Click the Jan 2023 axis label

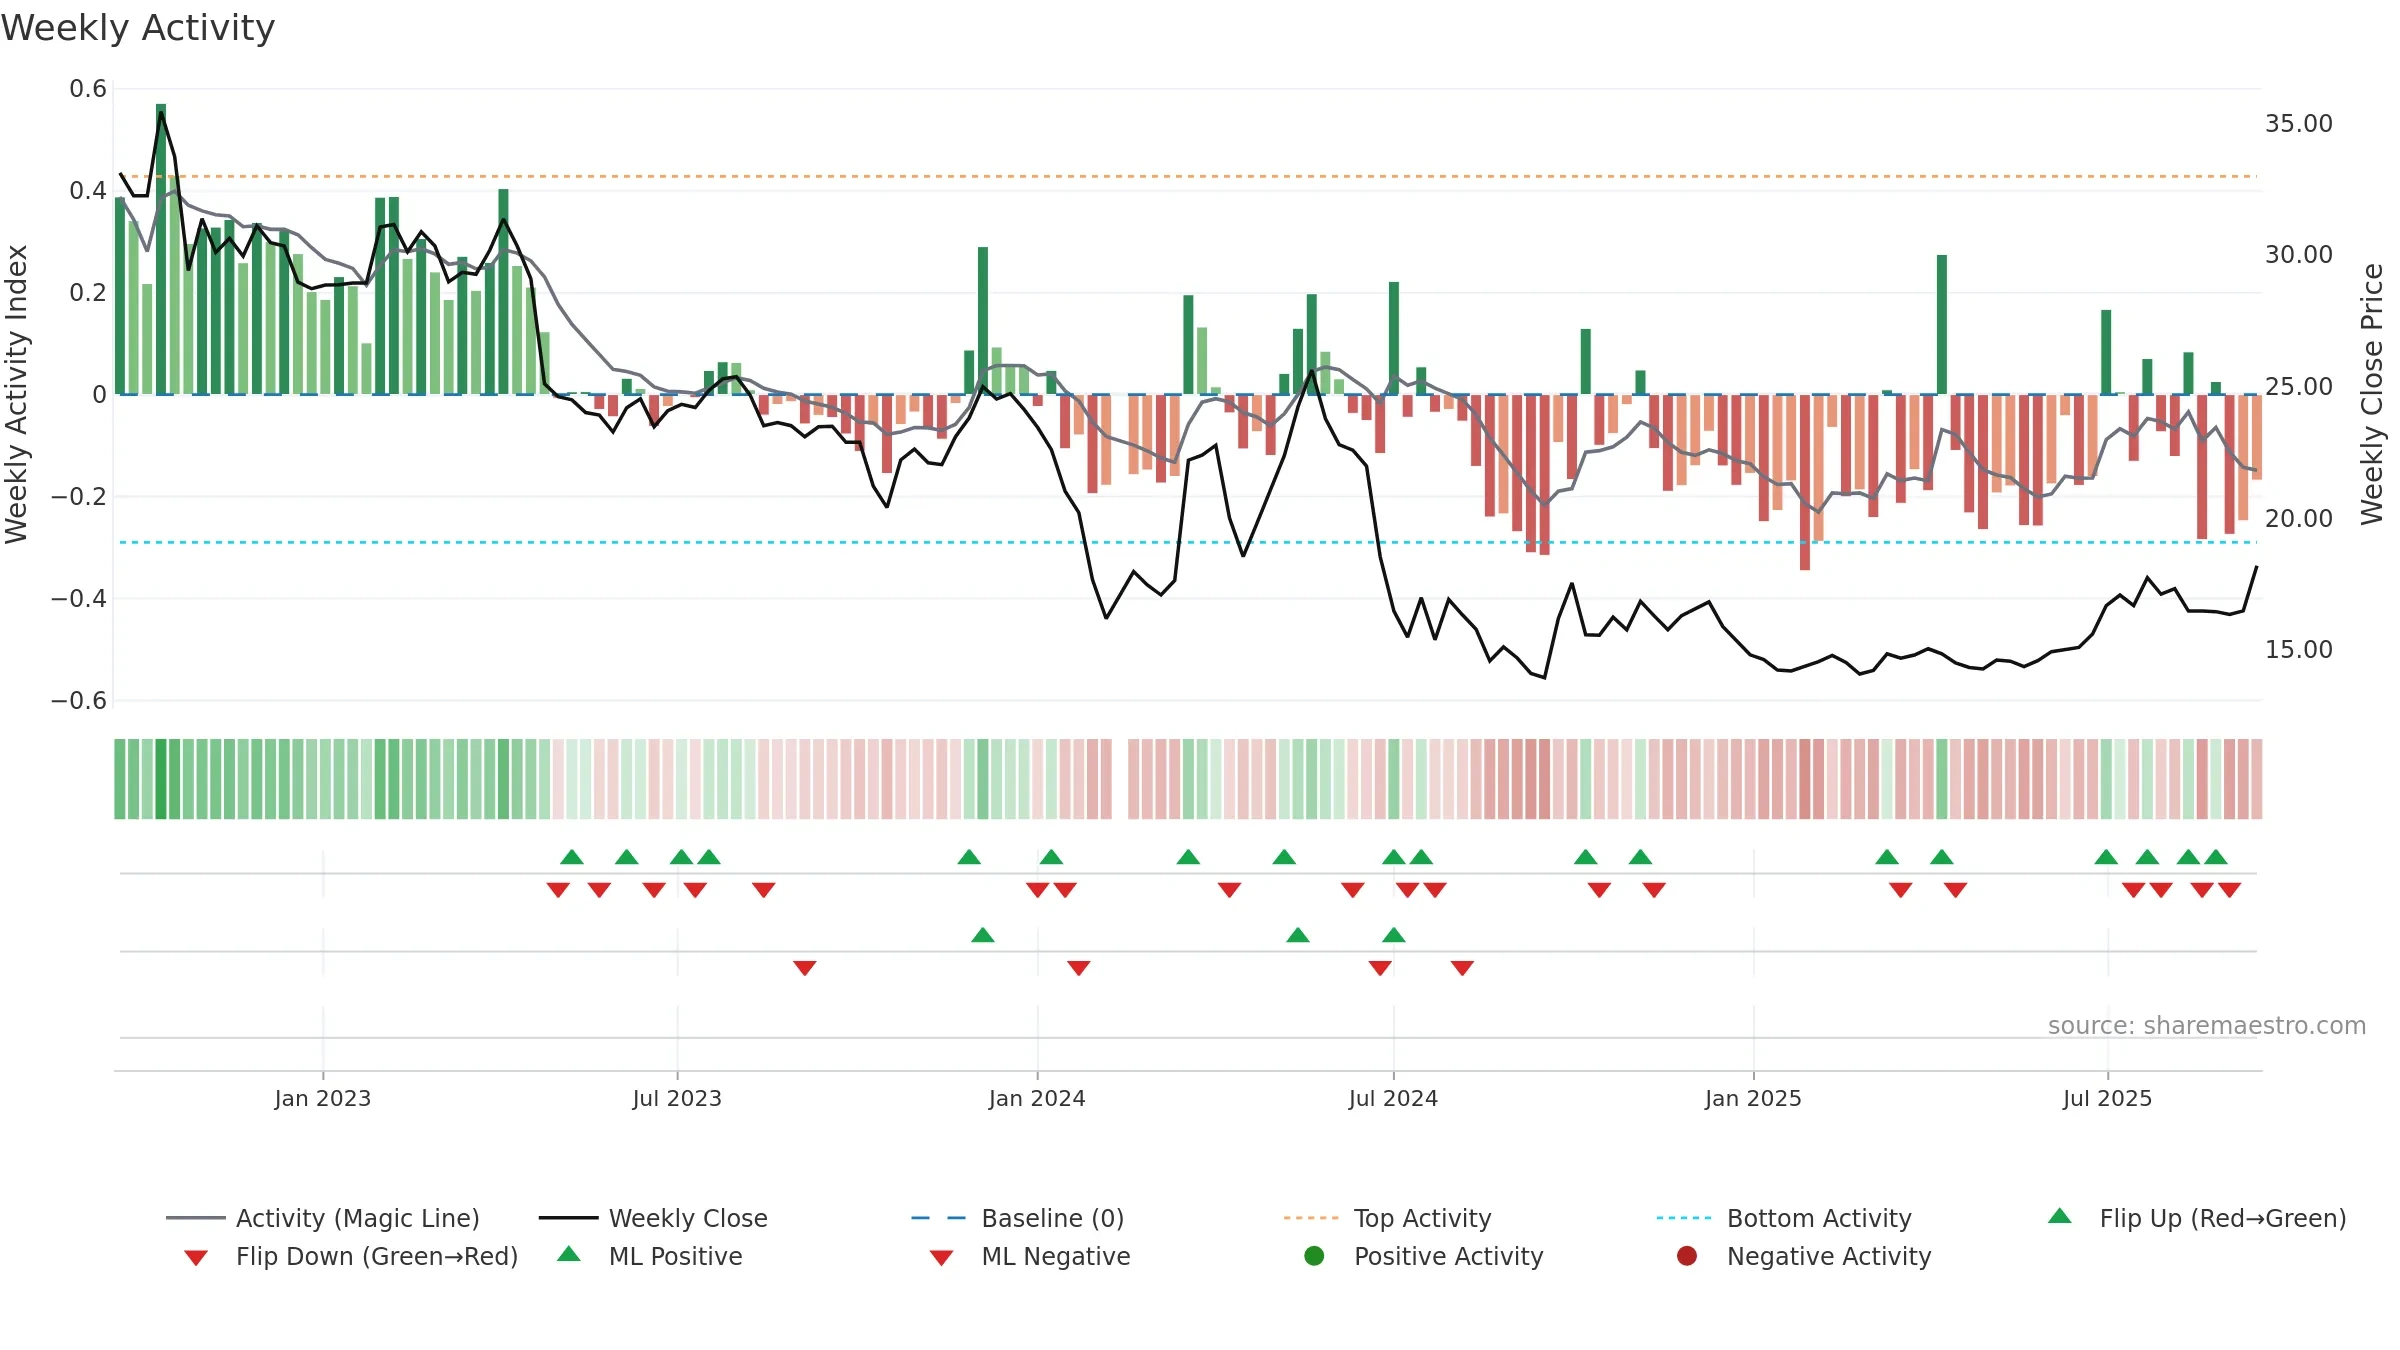tap(323, 1098)
